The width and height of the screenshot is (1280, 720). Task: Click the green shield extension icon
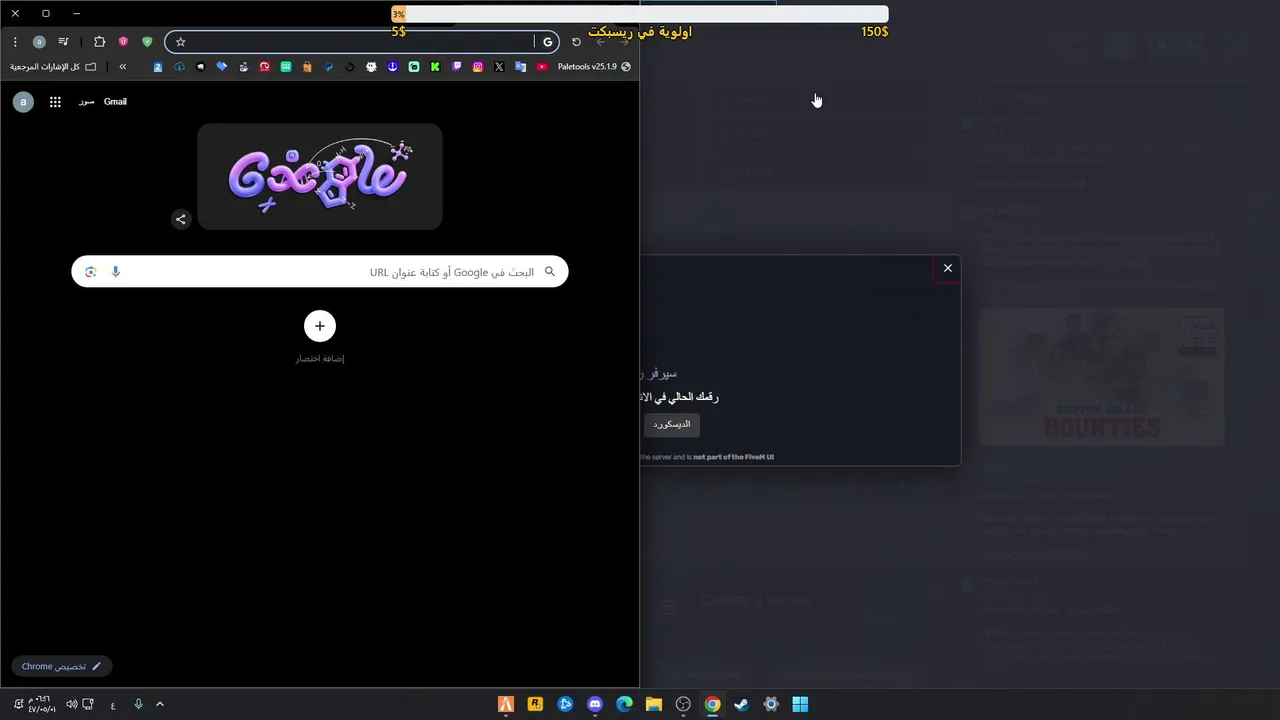click(x=147, y=42)
